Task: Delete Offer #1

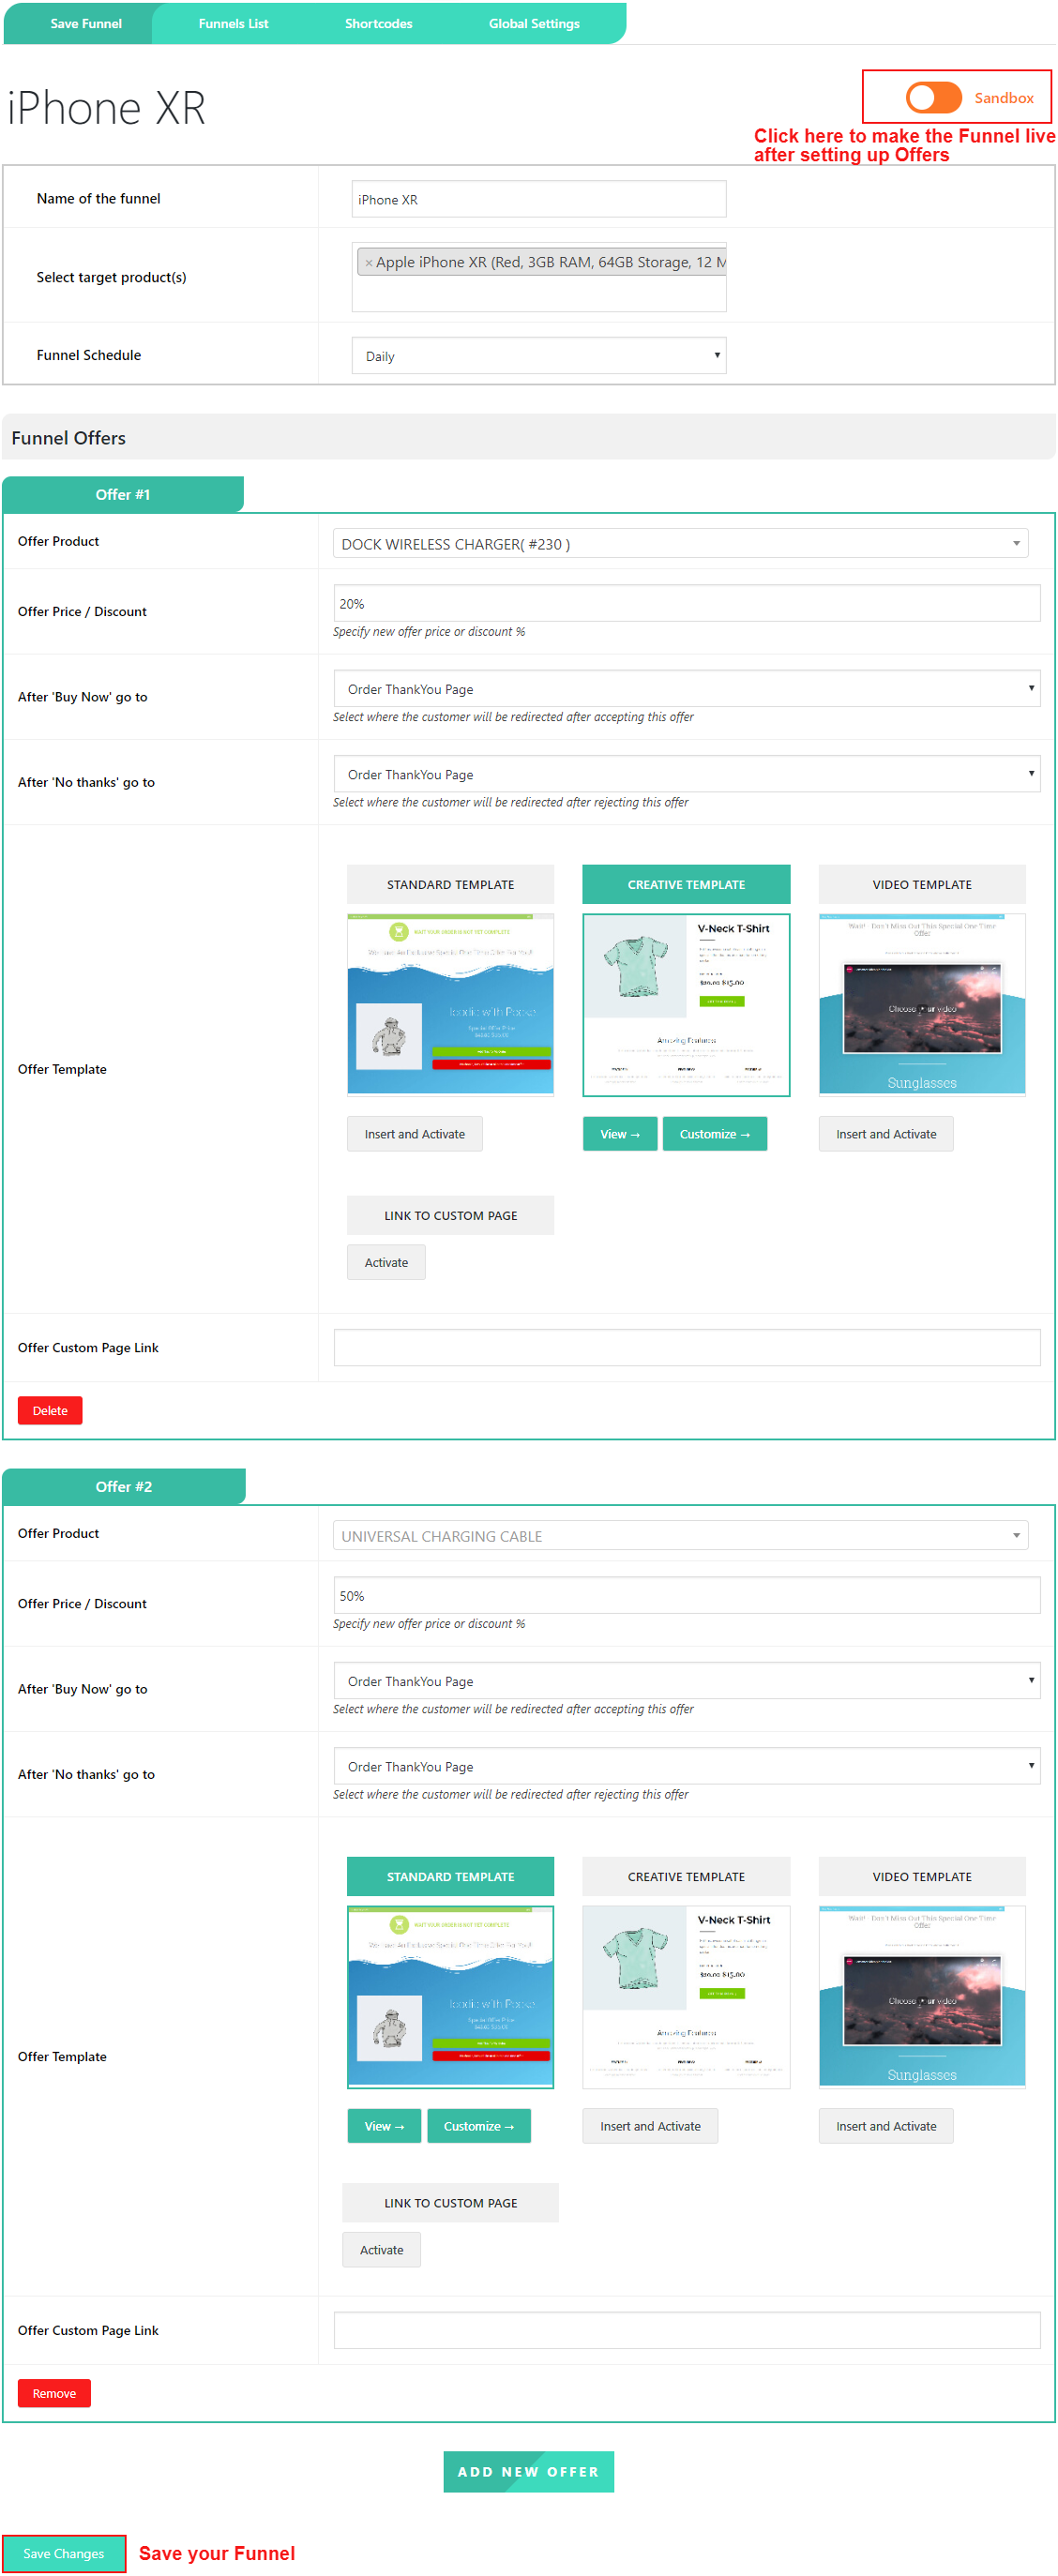Action: (50, 1410)
